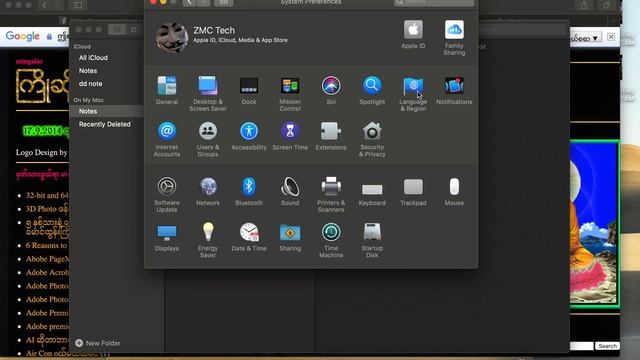
Task: Open the General preferences pane
Action: pyautogui.click(x=167, y=90)
